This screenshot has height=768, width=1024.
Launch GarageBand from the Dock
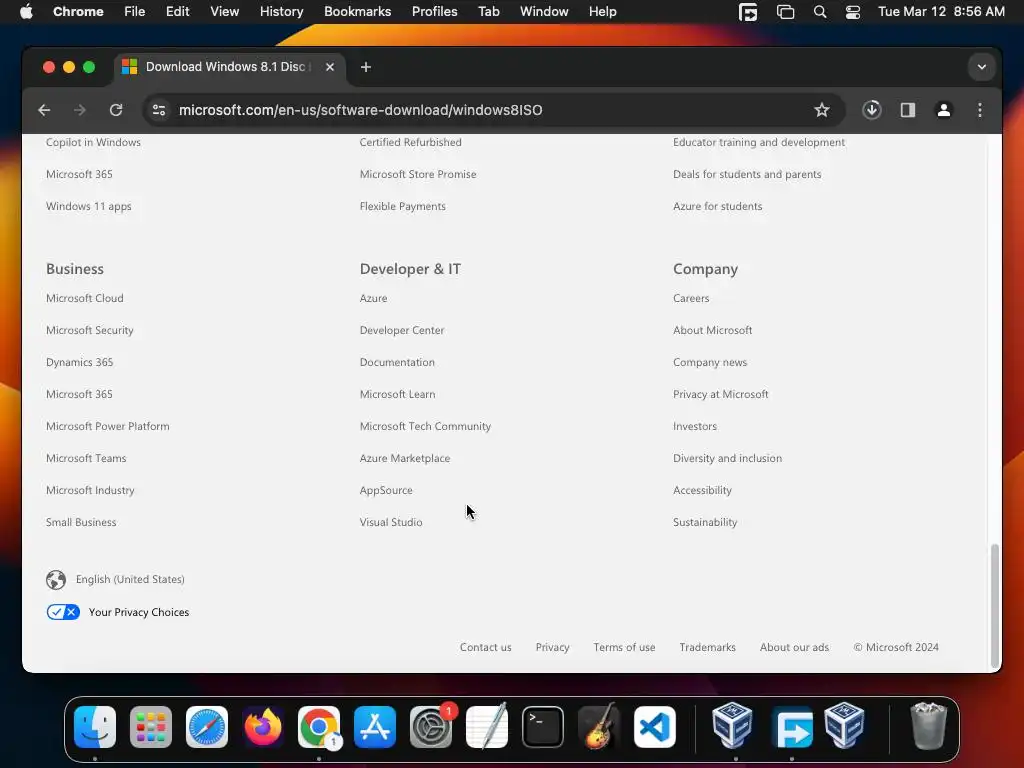pos(599,726)
